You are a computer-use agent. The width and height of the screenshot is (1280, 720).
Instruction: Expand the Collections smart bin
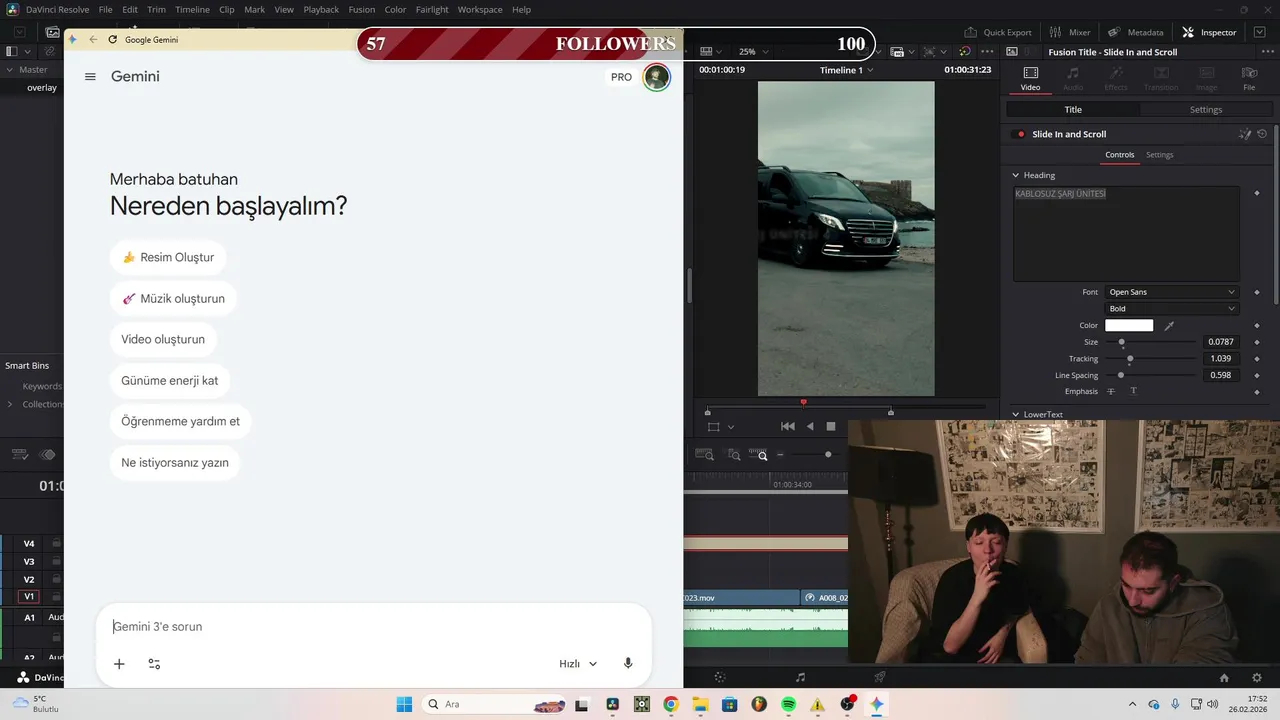(x=10, y=404)
